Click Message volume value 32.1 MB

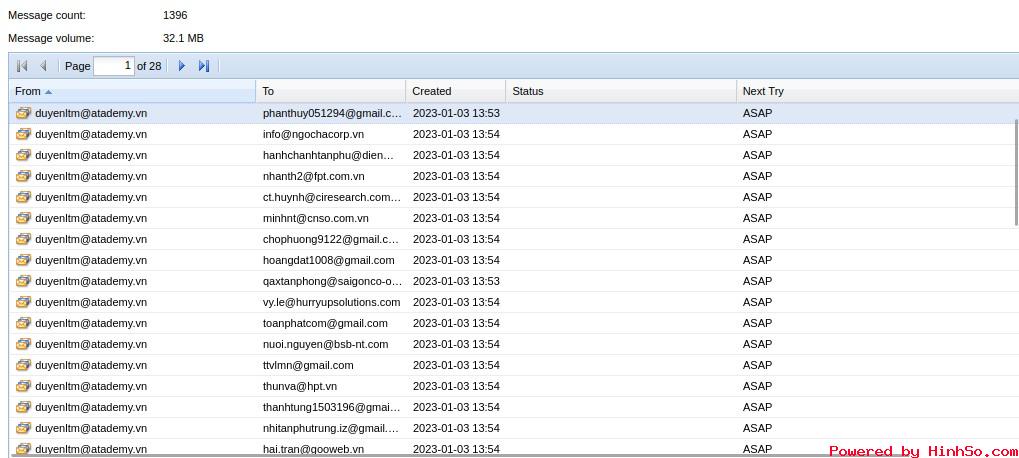[183, 38]
